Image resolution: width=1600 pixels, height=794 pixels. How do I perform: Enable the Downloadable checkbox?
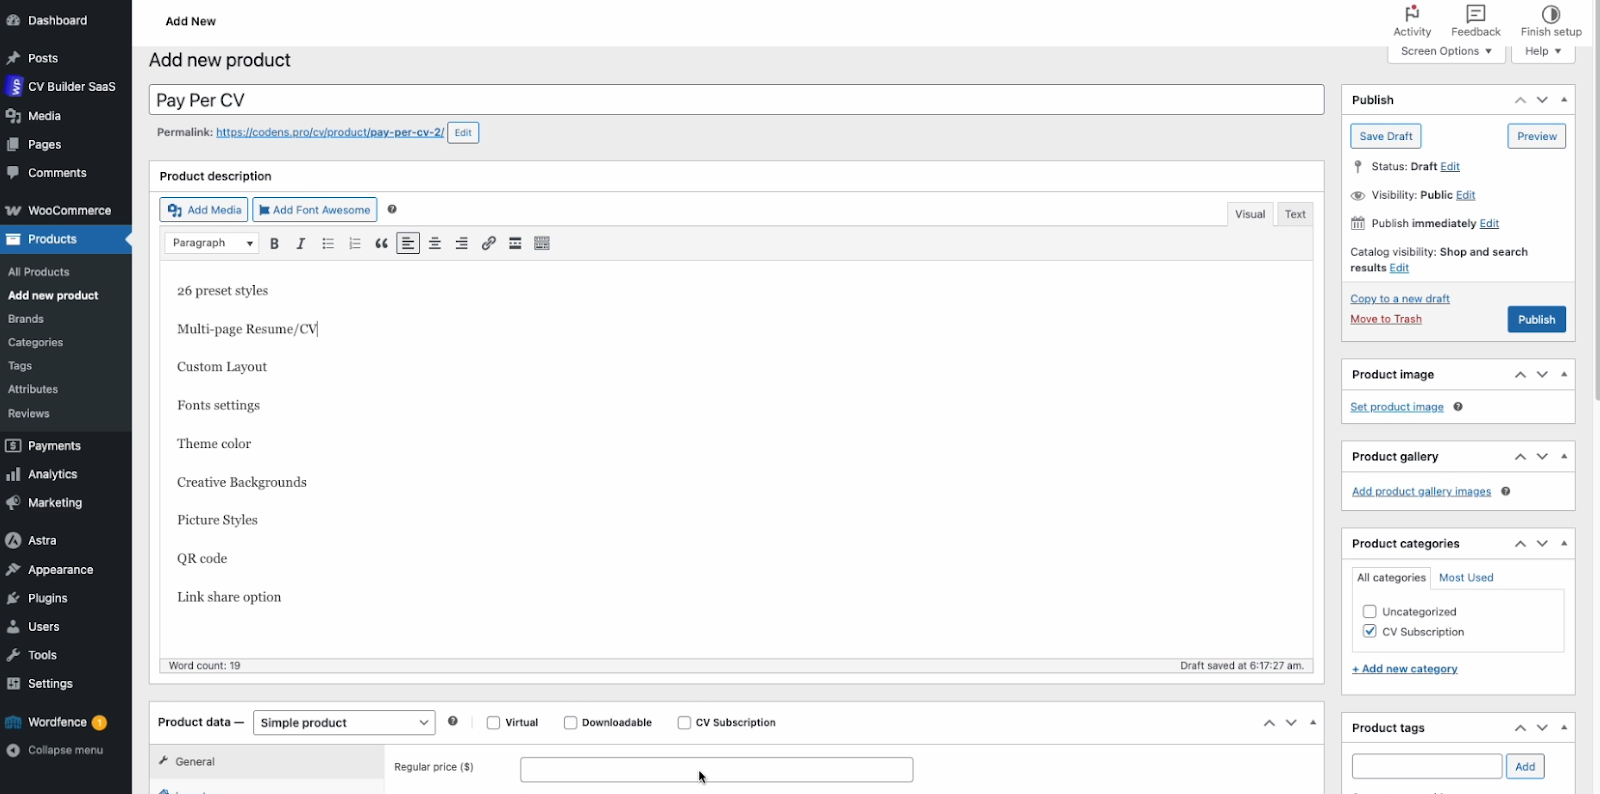(x=570, y=722)
